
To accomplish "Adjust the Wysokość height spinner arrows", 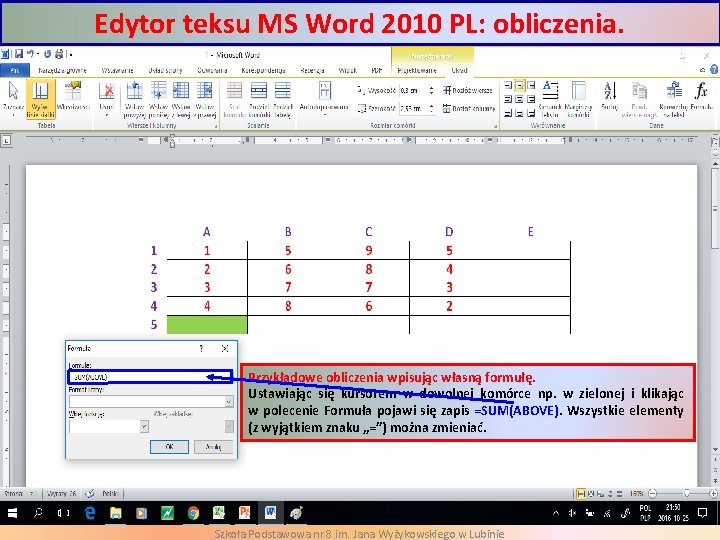I will coord(431,90).
